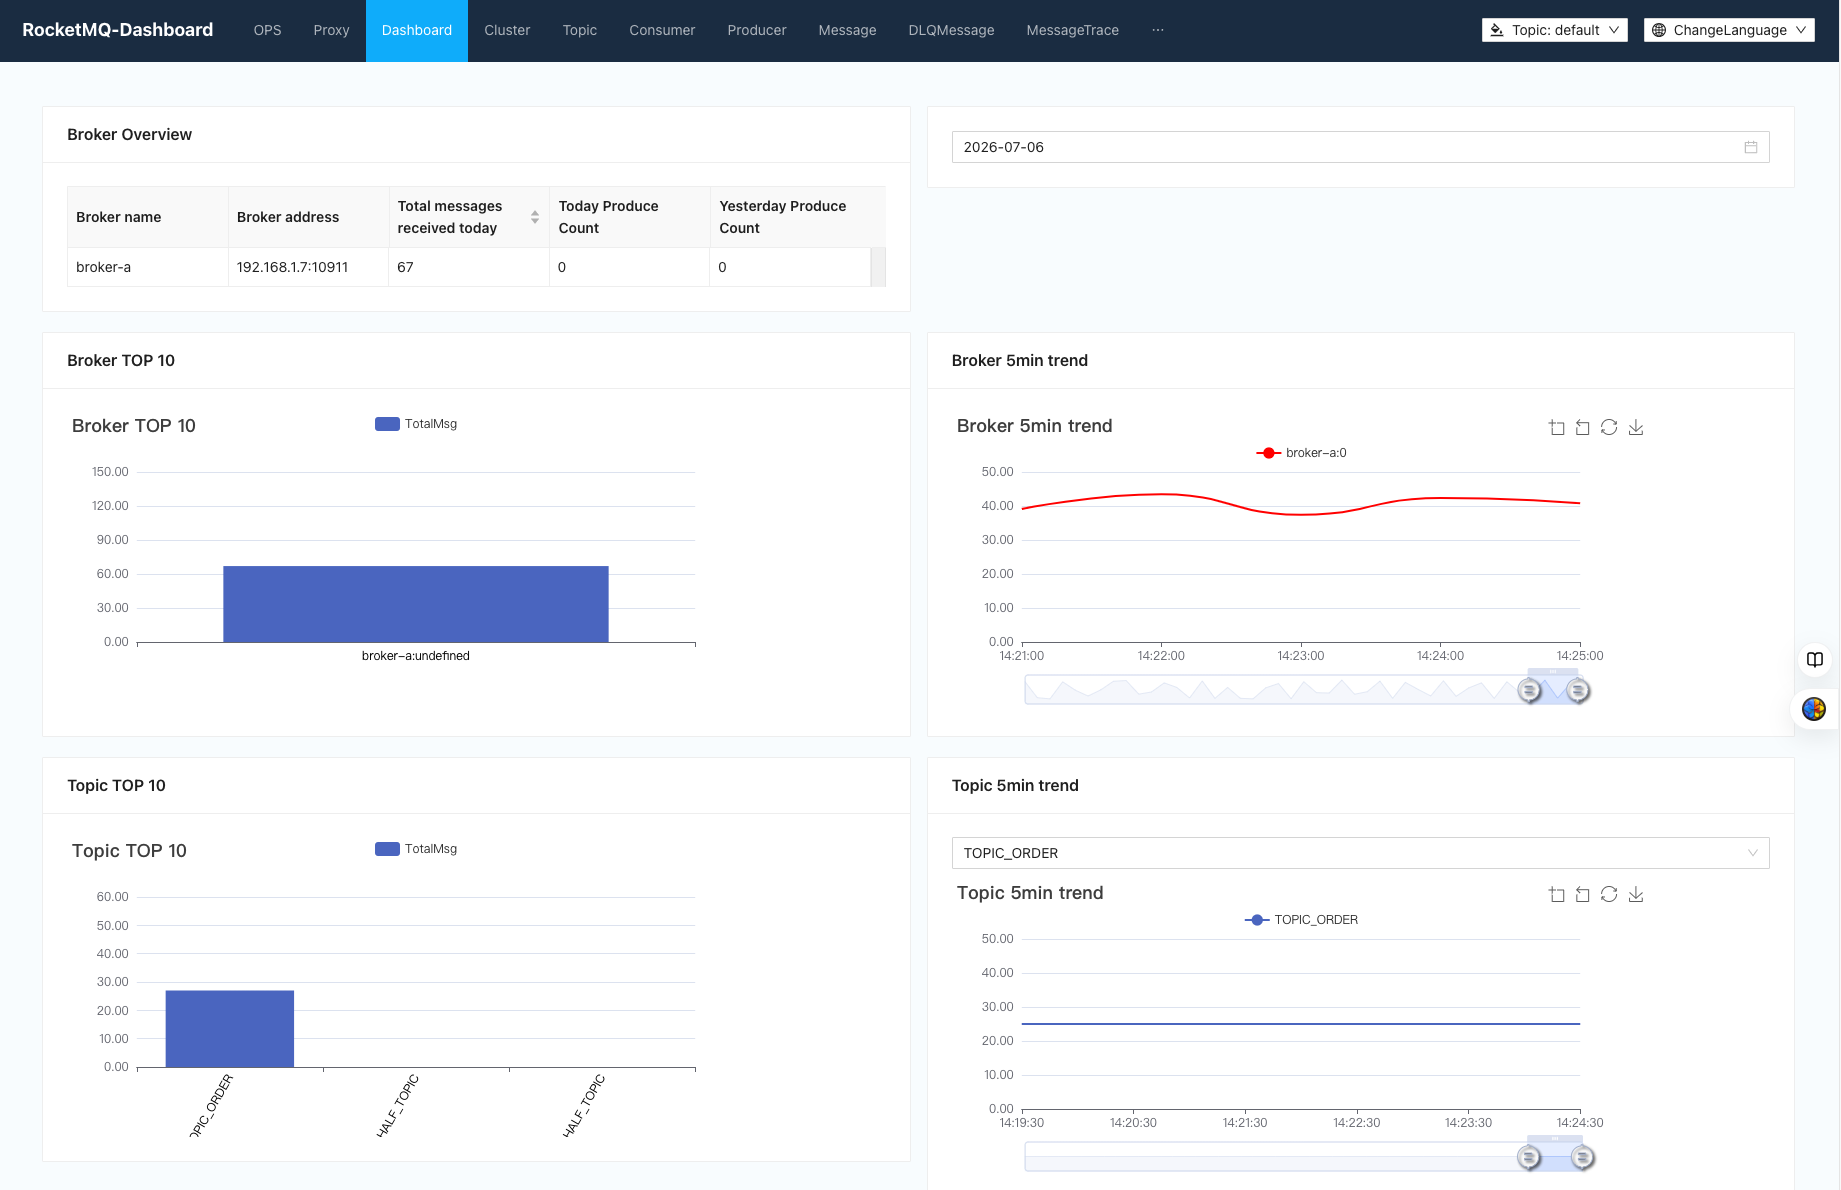Toggle TOPIC_ORDER legend series in trend chart
This screenshot has width=1841, height=1190.
(1301, 920)
